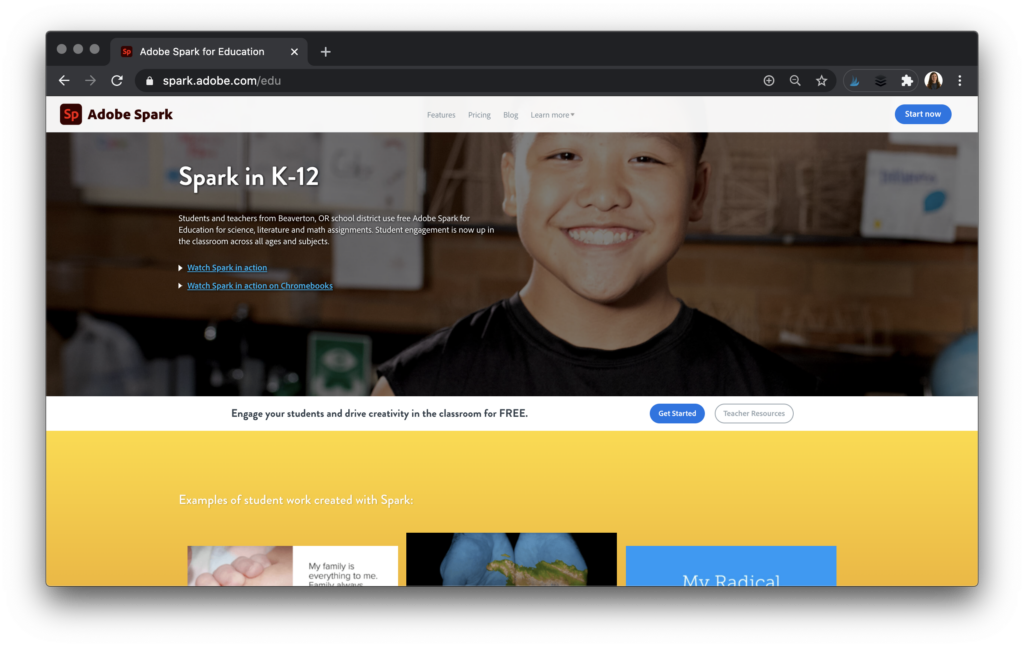Go back using the browser back arrow
This screenshot has width=1024, height=647.
coord(64,81)
